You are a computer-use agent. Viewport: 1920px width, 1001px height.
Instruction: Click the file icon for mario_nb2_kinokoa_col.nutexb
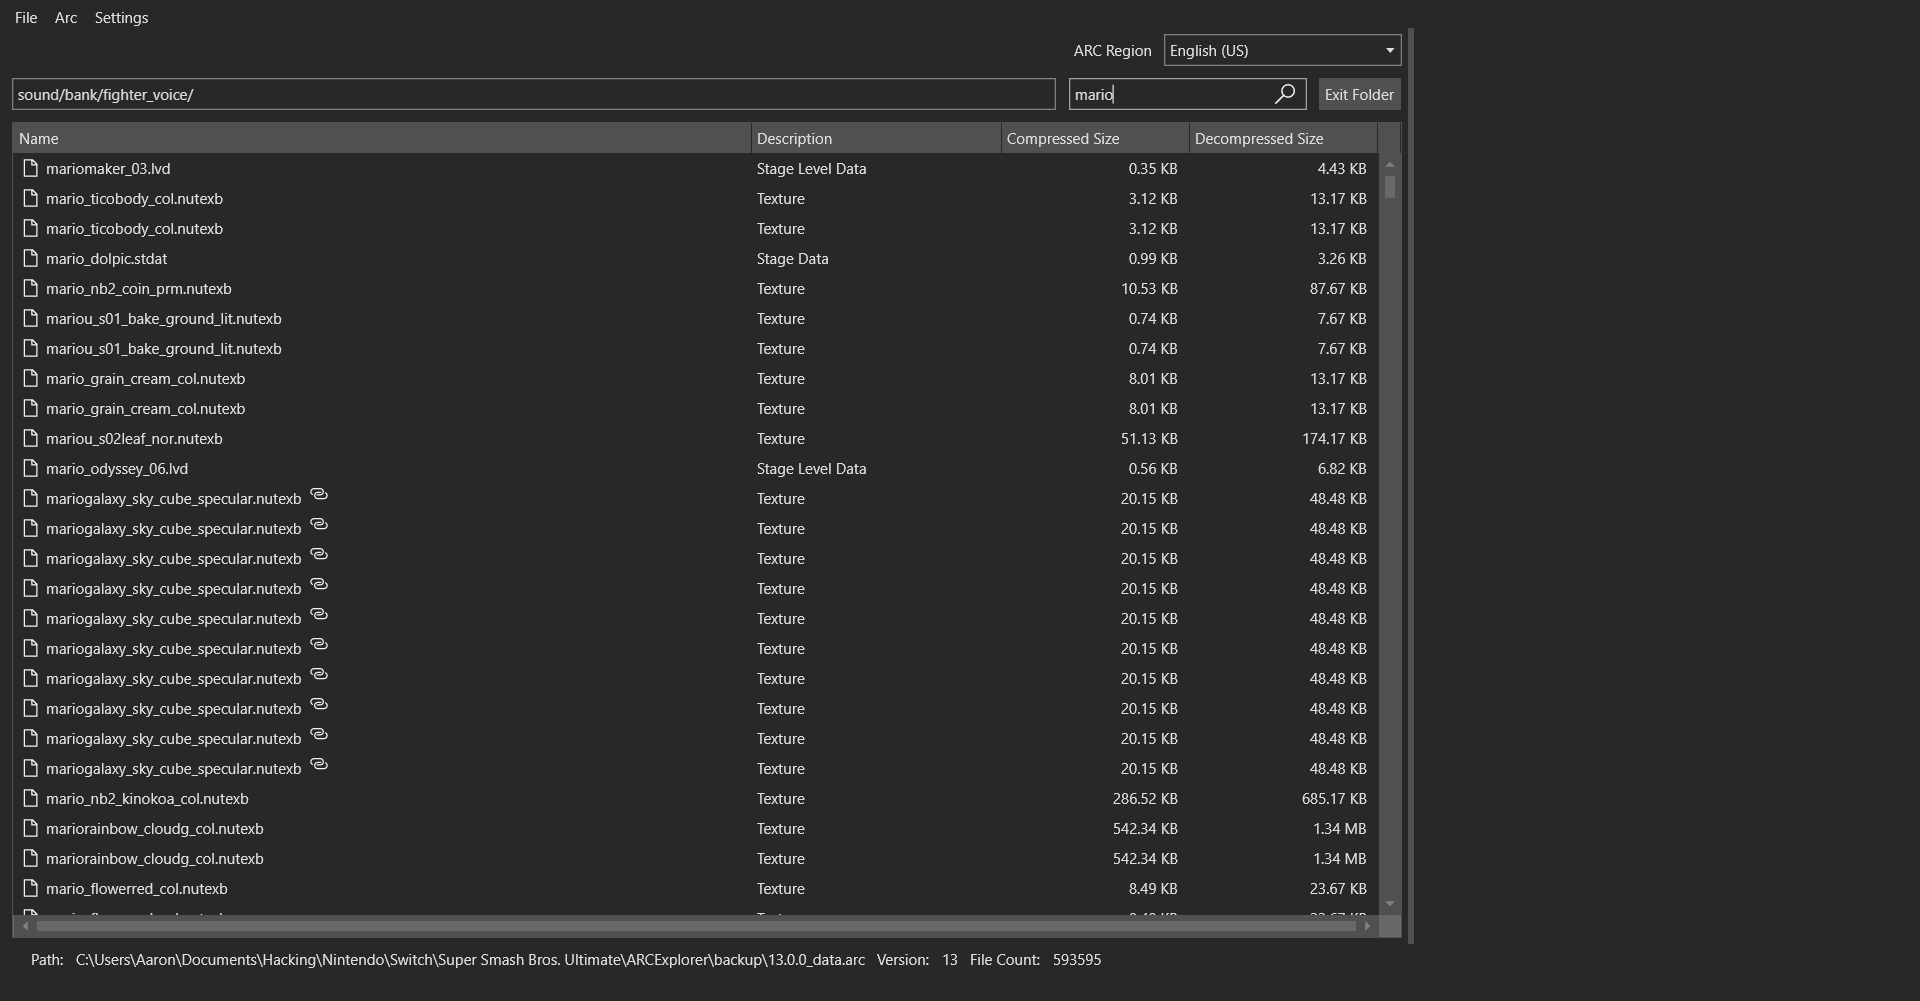click(30, 798)
